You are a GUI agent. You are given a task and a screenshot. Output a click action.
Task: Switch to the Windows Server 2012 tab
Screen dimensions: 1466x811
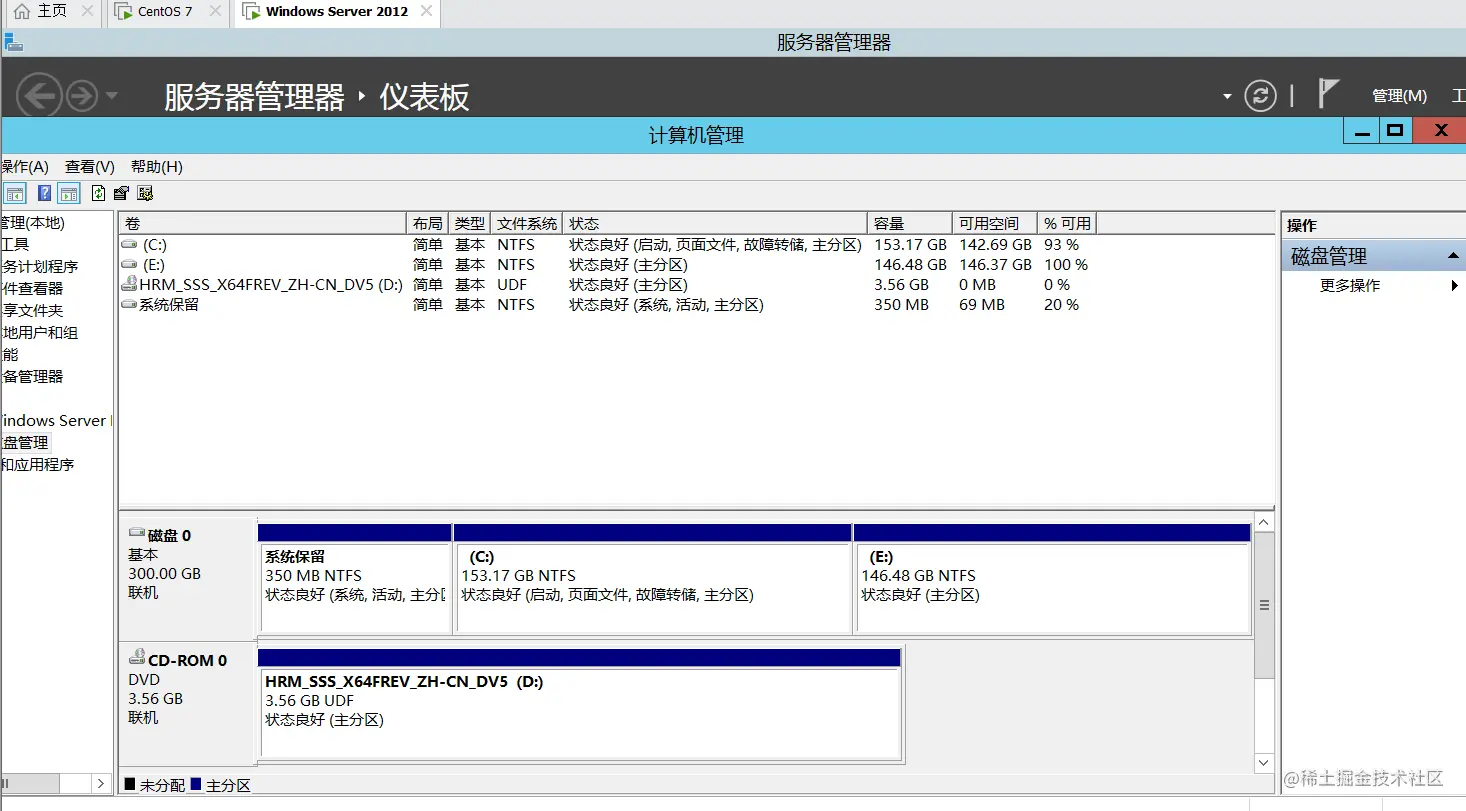click(337, 12)
